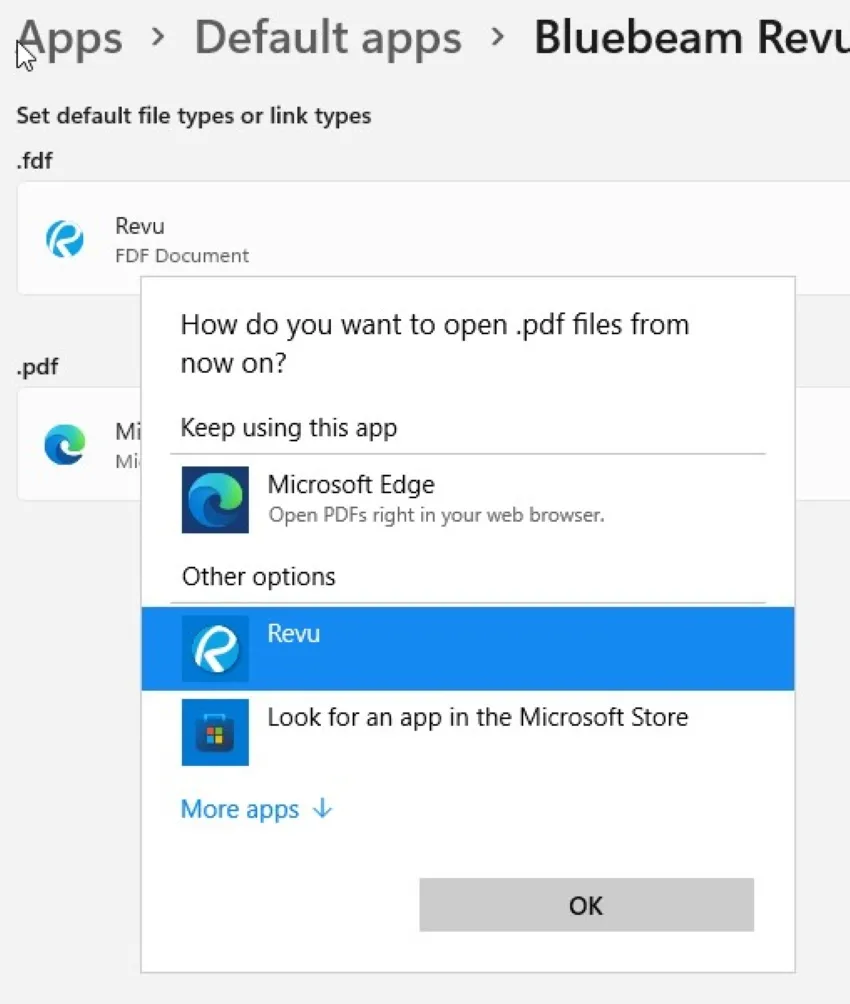Select the highlighted Revu option label
The image size is (850, 1004).
tap(294, 633)
